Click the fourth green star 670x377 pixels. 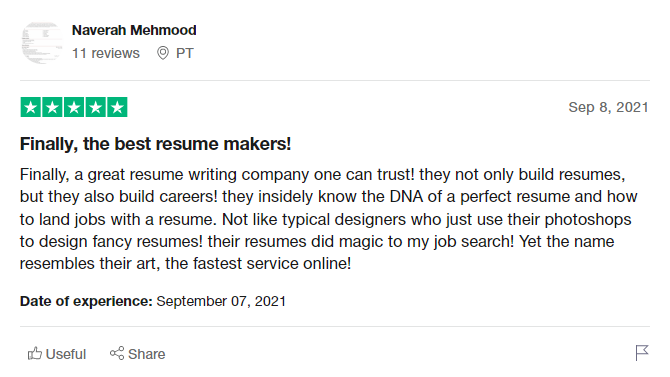point(96,107)
